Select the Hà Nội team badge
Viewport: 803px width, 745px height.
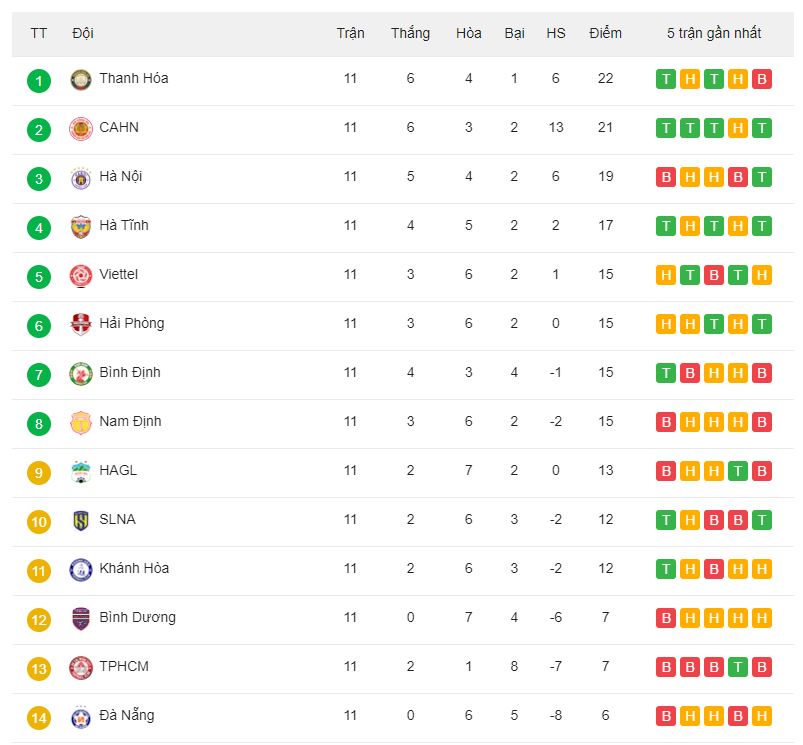[x=80, y=178]
